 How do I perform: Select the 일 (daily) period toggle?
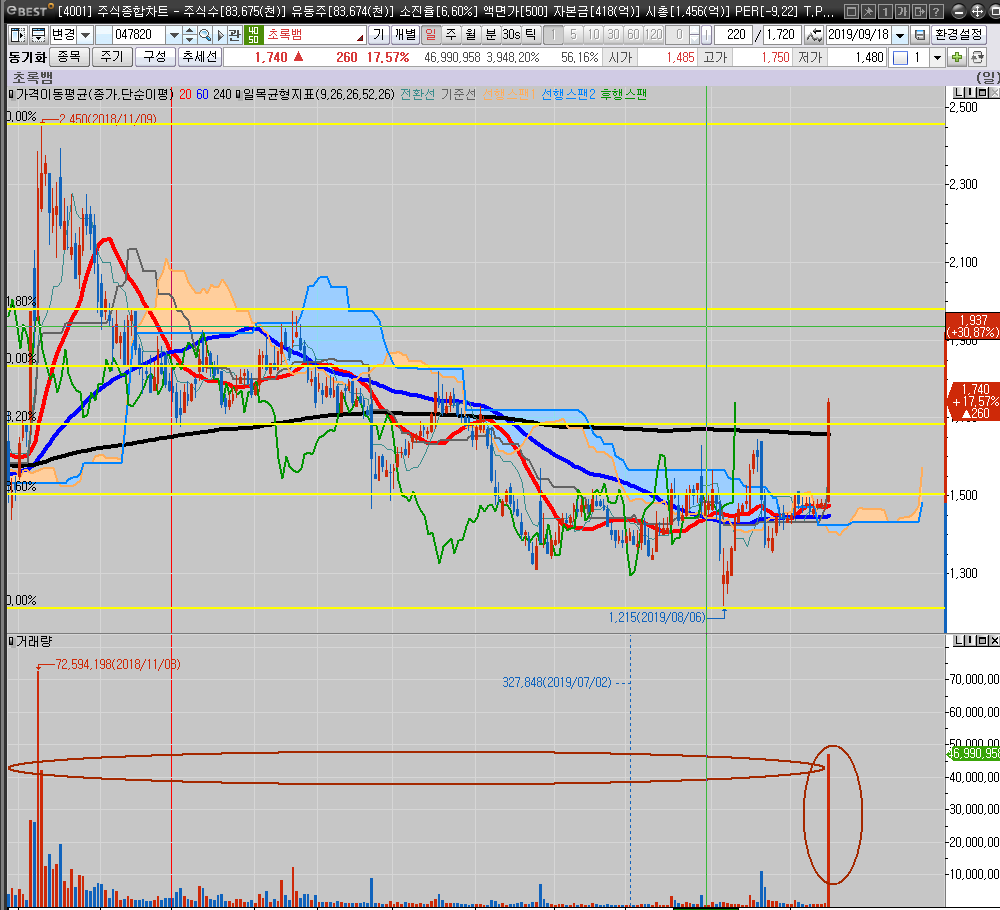[431, 34]
